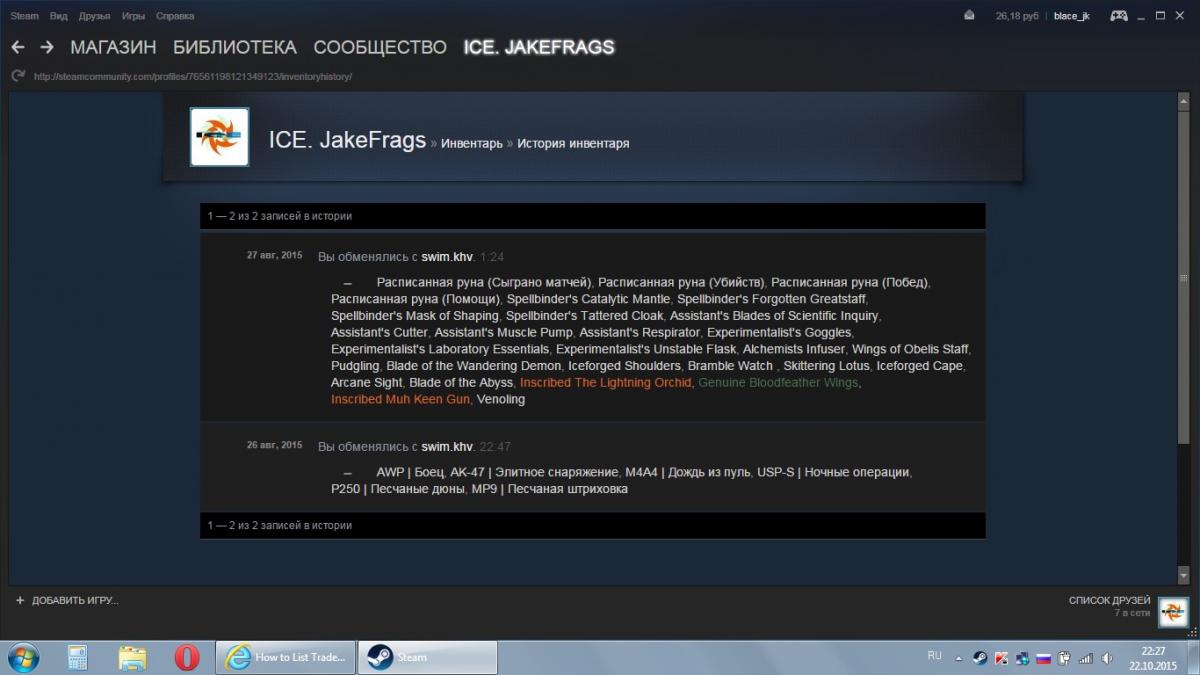1200x675 pixels.
Task: Click the 27 авг, 2015 date
Action: pos(274,255)
